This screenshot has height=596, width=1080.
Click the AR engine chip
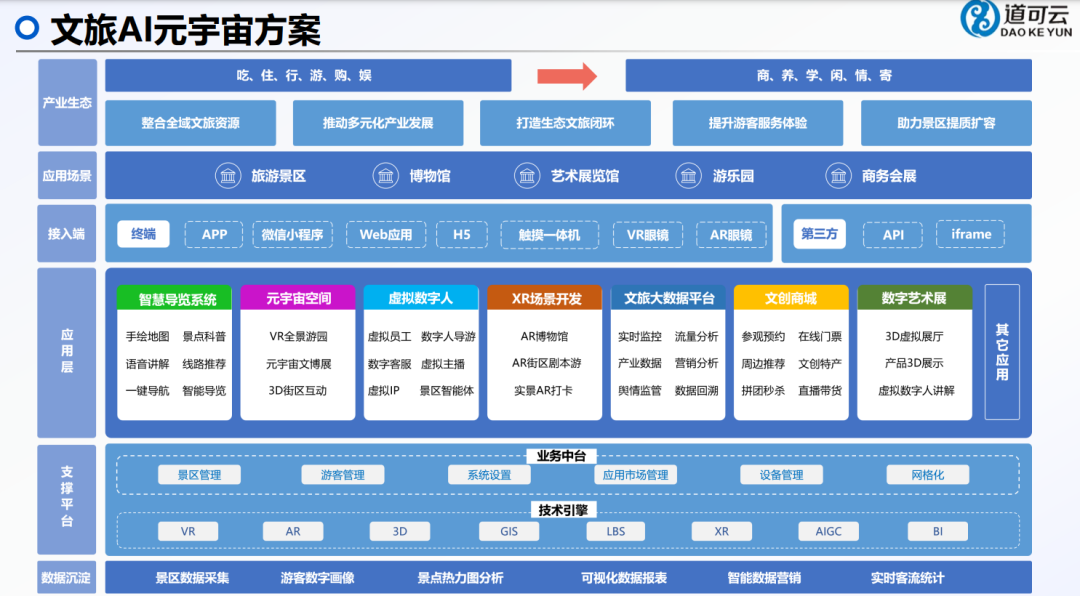click(293, 531)
